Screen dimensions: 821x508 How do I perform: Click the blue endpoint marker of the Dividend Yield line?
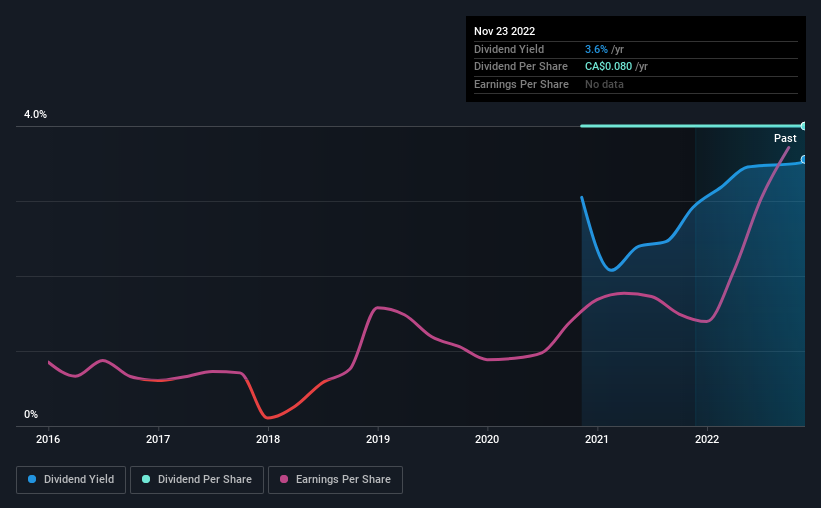pyautogui.click(x=803, y=160)
